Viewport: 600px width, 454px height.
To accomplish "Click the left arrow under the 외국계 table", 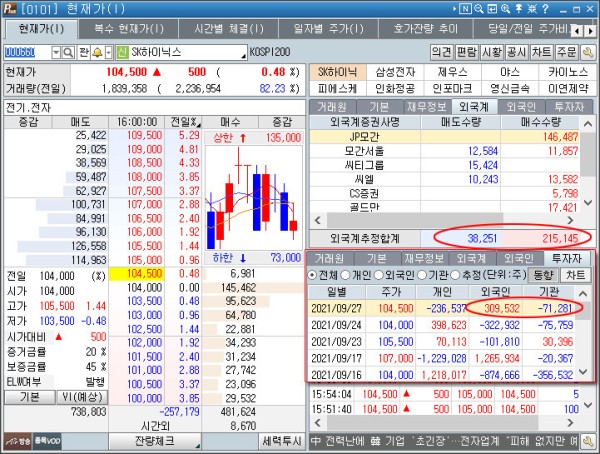I will pos(318,220).
